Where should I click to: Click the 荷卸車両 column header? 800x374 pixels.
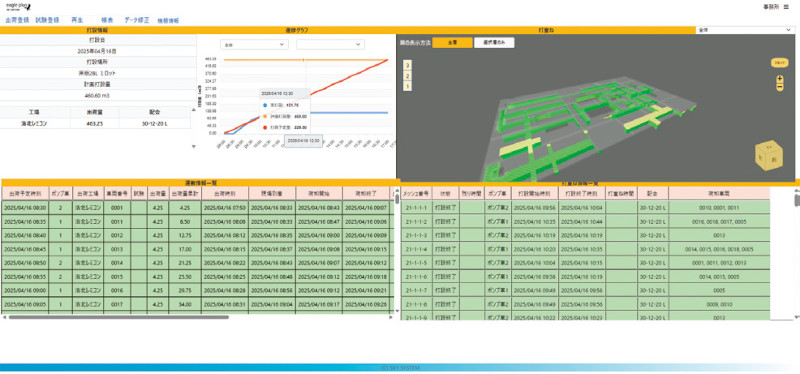click(718, 193)
